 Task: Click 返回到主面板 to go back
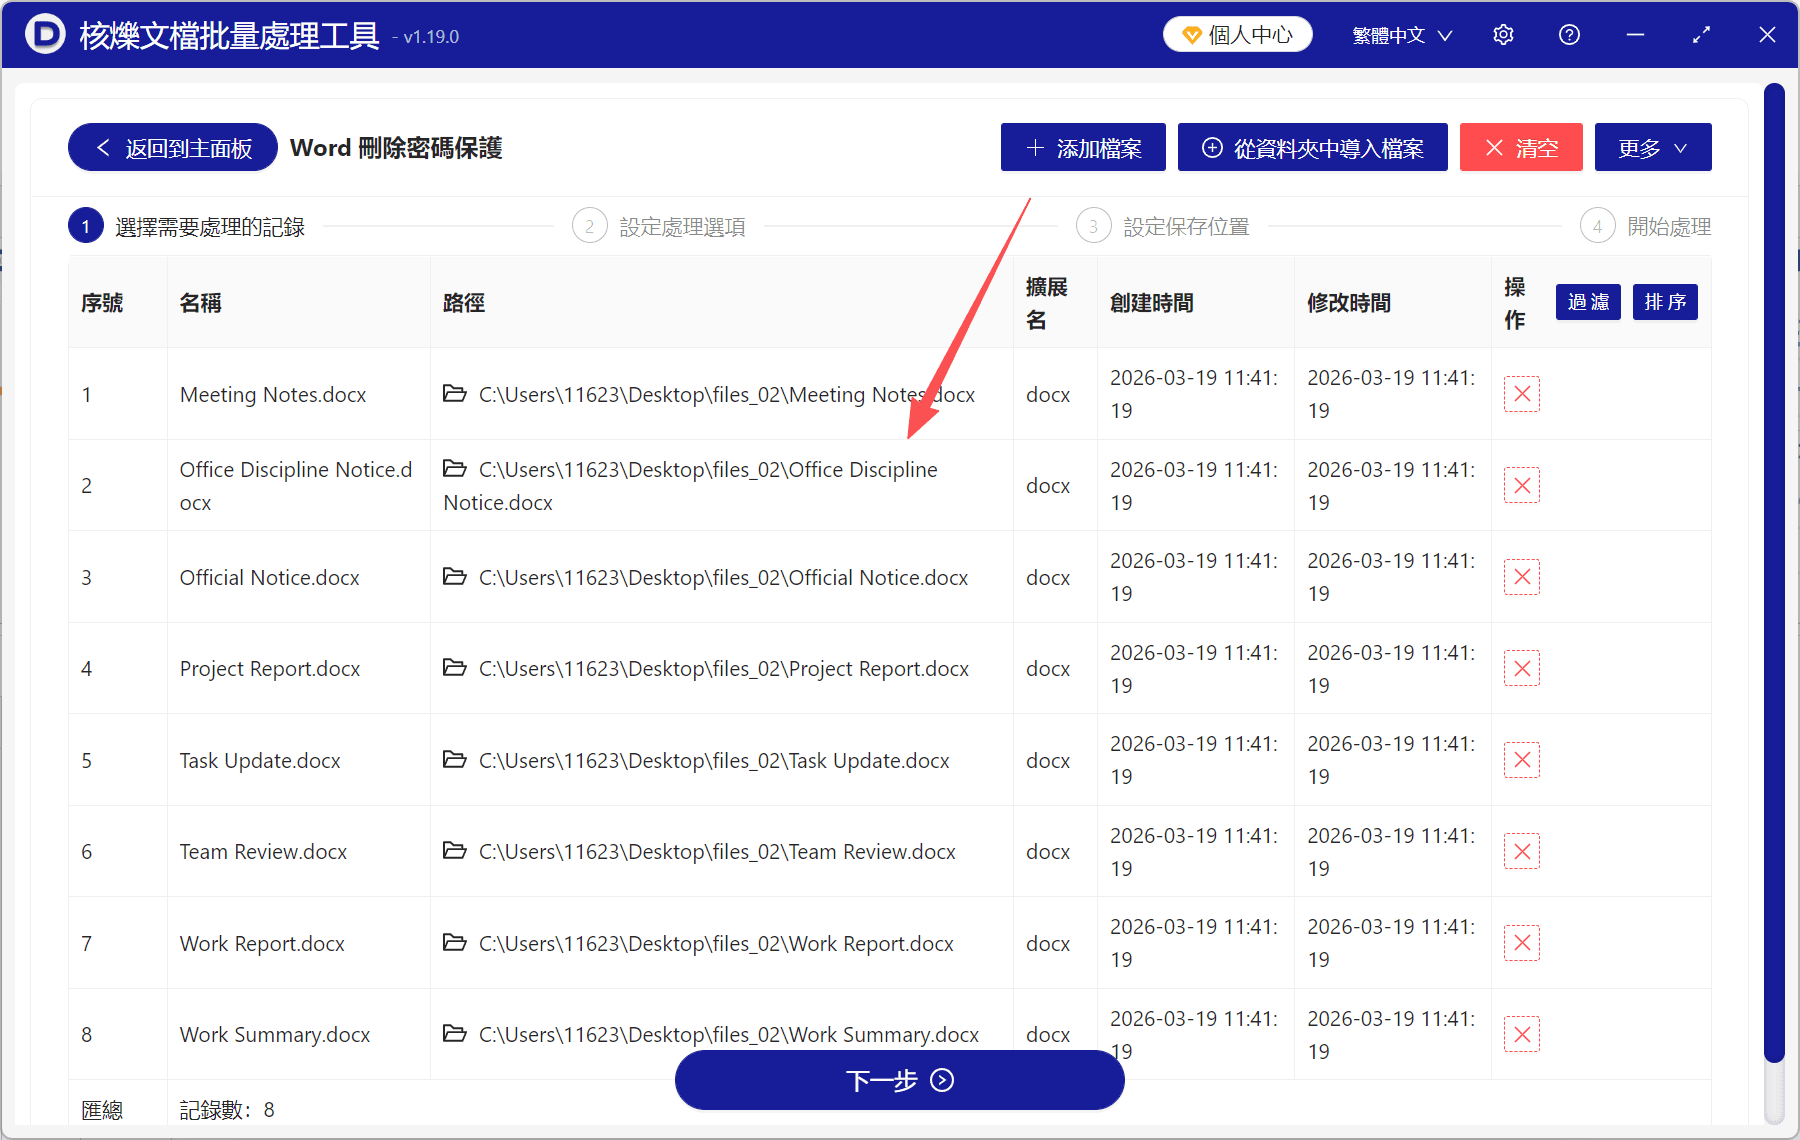click(x=171, y=147)
